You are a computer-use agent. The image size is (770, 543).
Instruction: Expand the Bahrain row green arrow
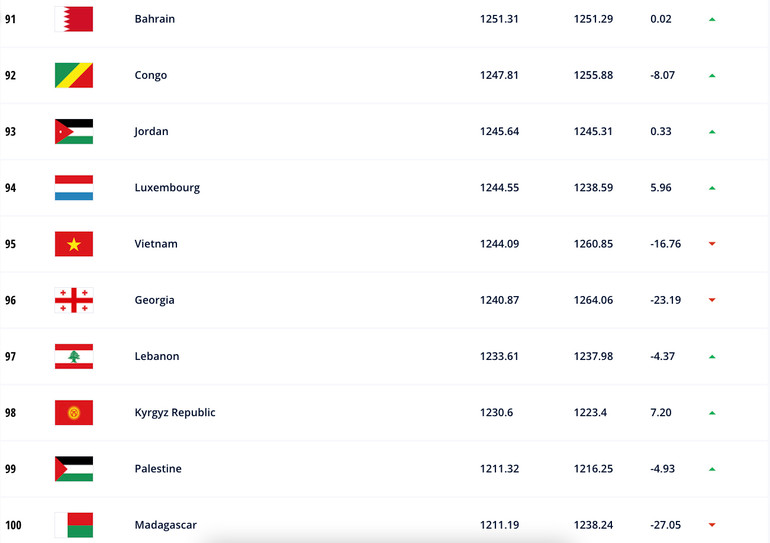712,19
